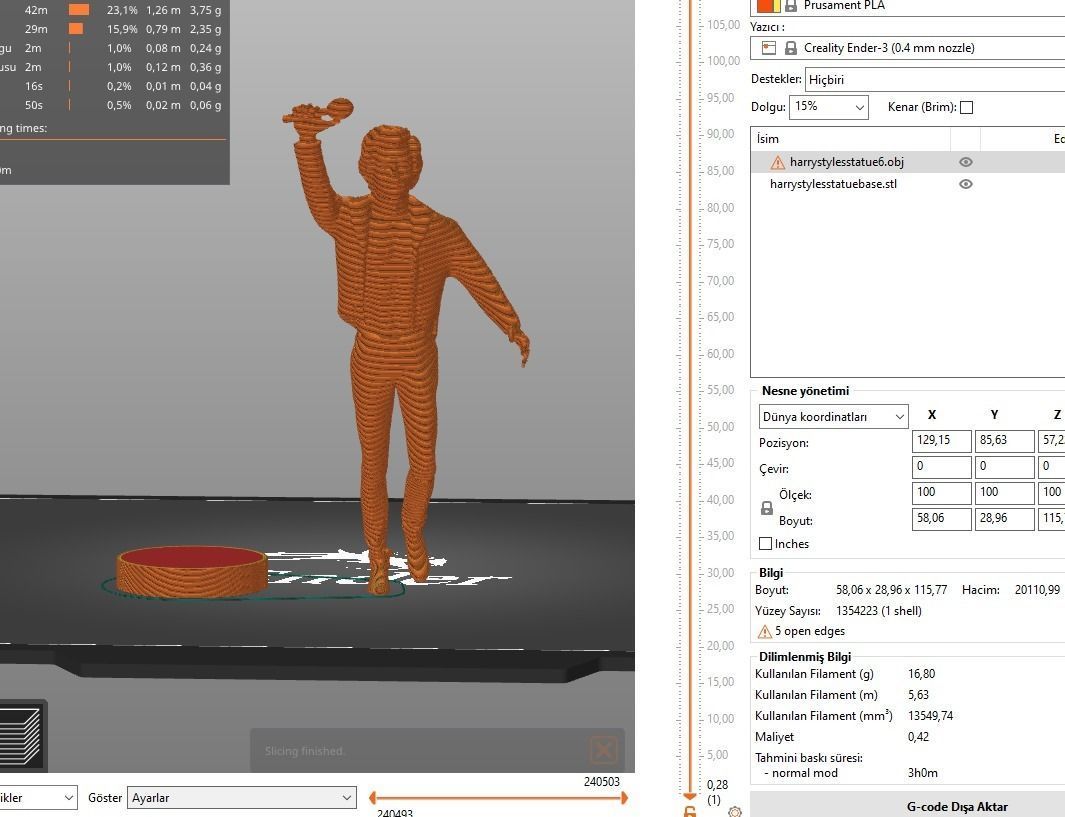Screen dimensions: 1065x817
Task: Click the layers preview view icon
Action: click(20, 737)
